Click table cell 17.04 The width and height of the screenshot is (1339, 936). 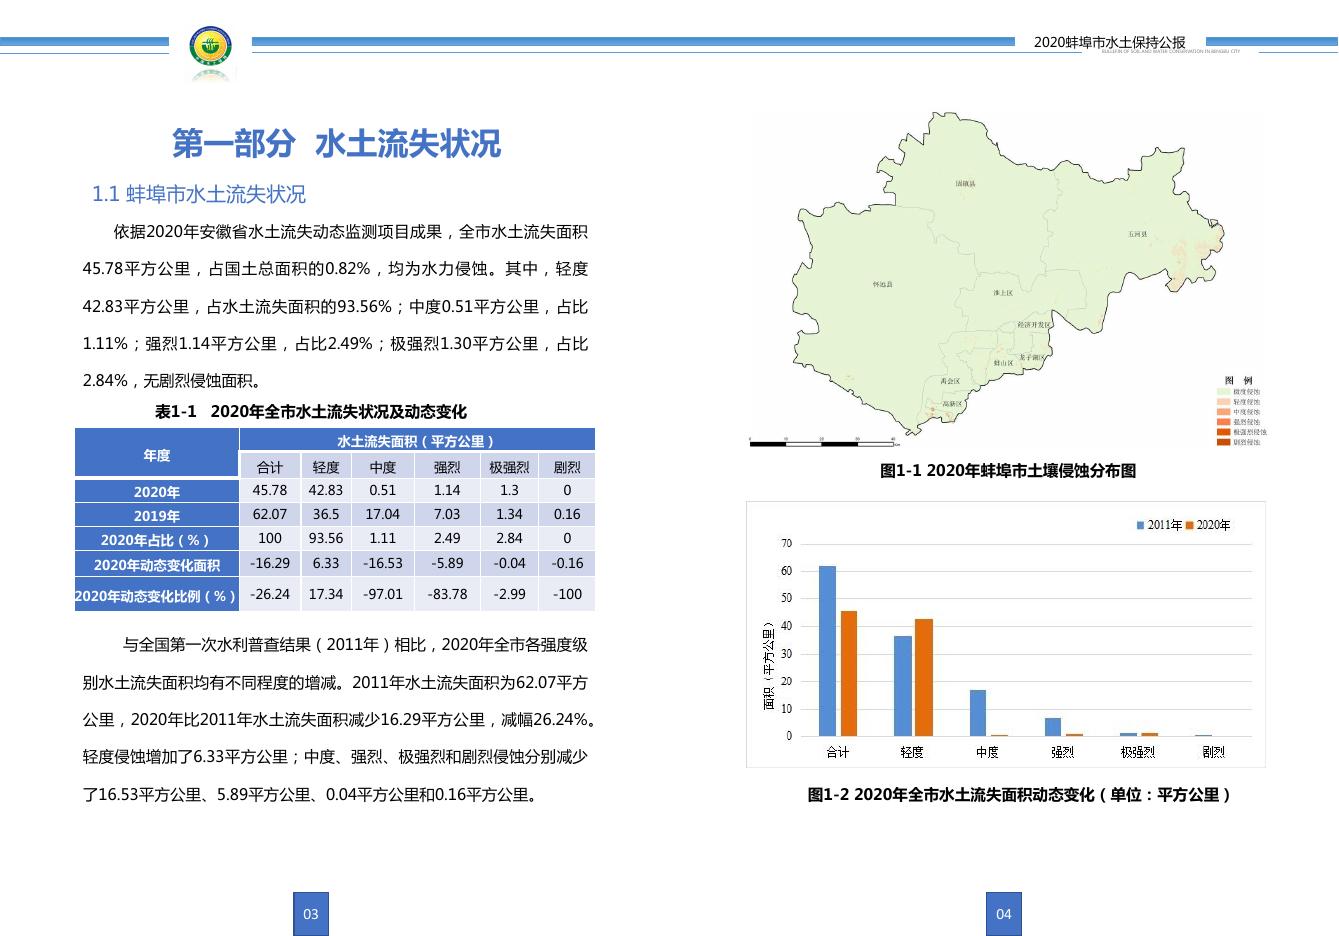click(x=383, y=514)
